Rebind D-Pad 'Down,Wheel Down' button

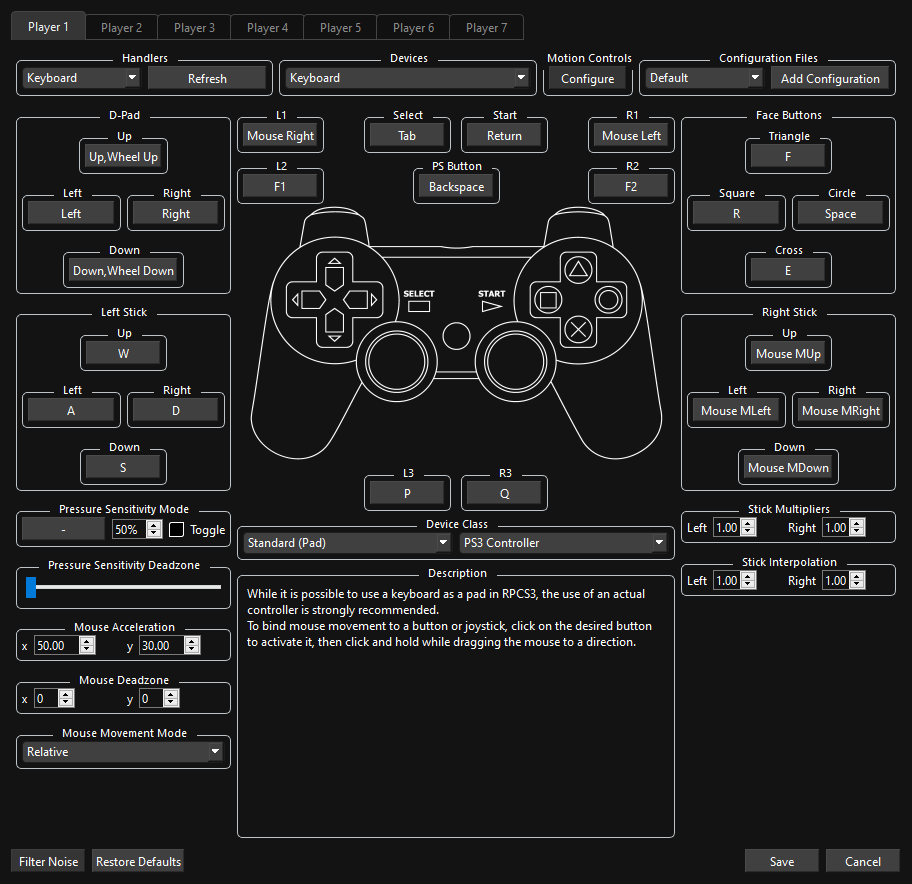pyautogui.click(x=123, y=270)
